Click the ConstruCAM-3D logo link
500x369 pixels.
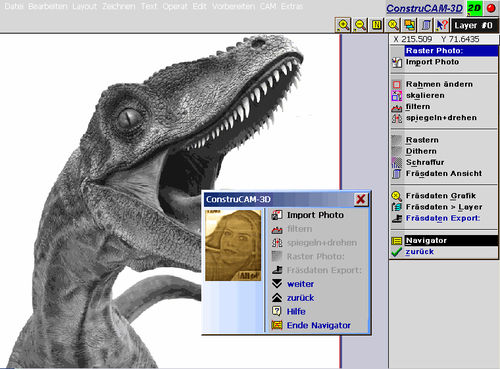click(x=424, y=8)
